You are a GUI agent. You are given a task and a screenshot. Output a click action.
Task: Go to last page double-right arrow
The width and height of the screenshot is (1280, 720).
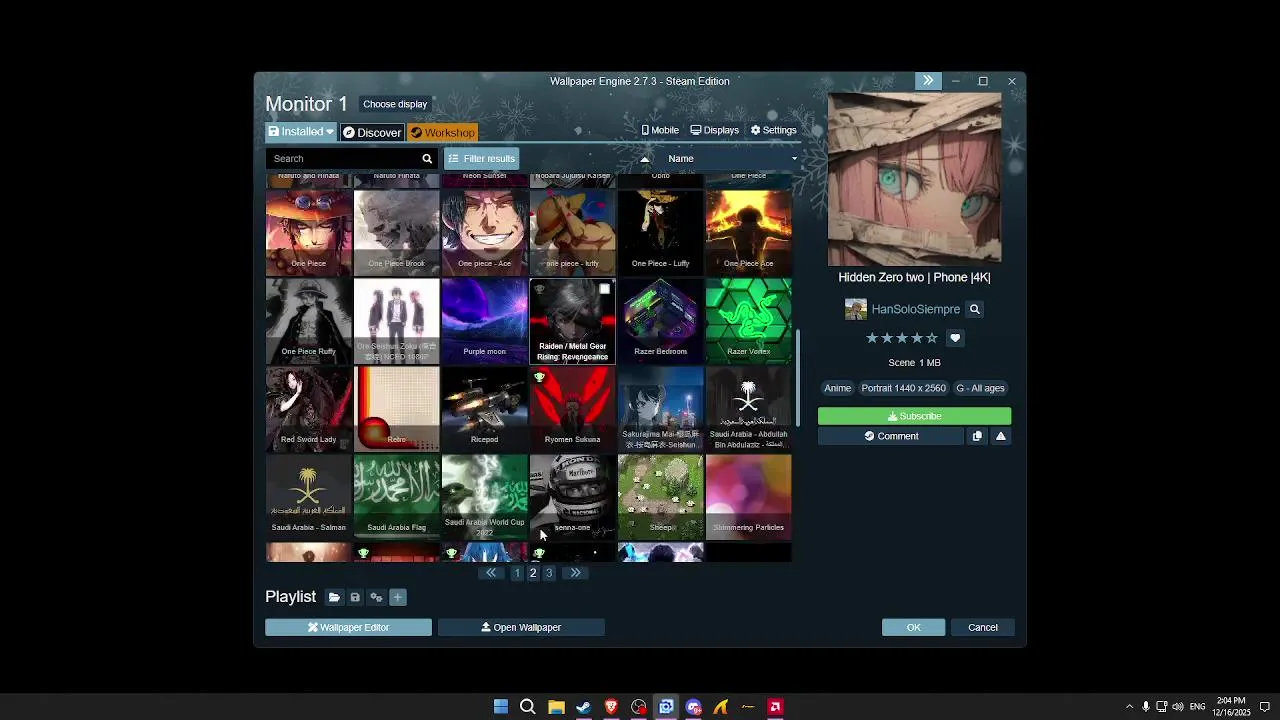pos(575,573)
